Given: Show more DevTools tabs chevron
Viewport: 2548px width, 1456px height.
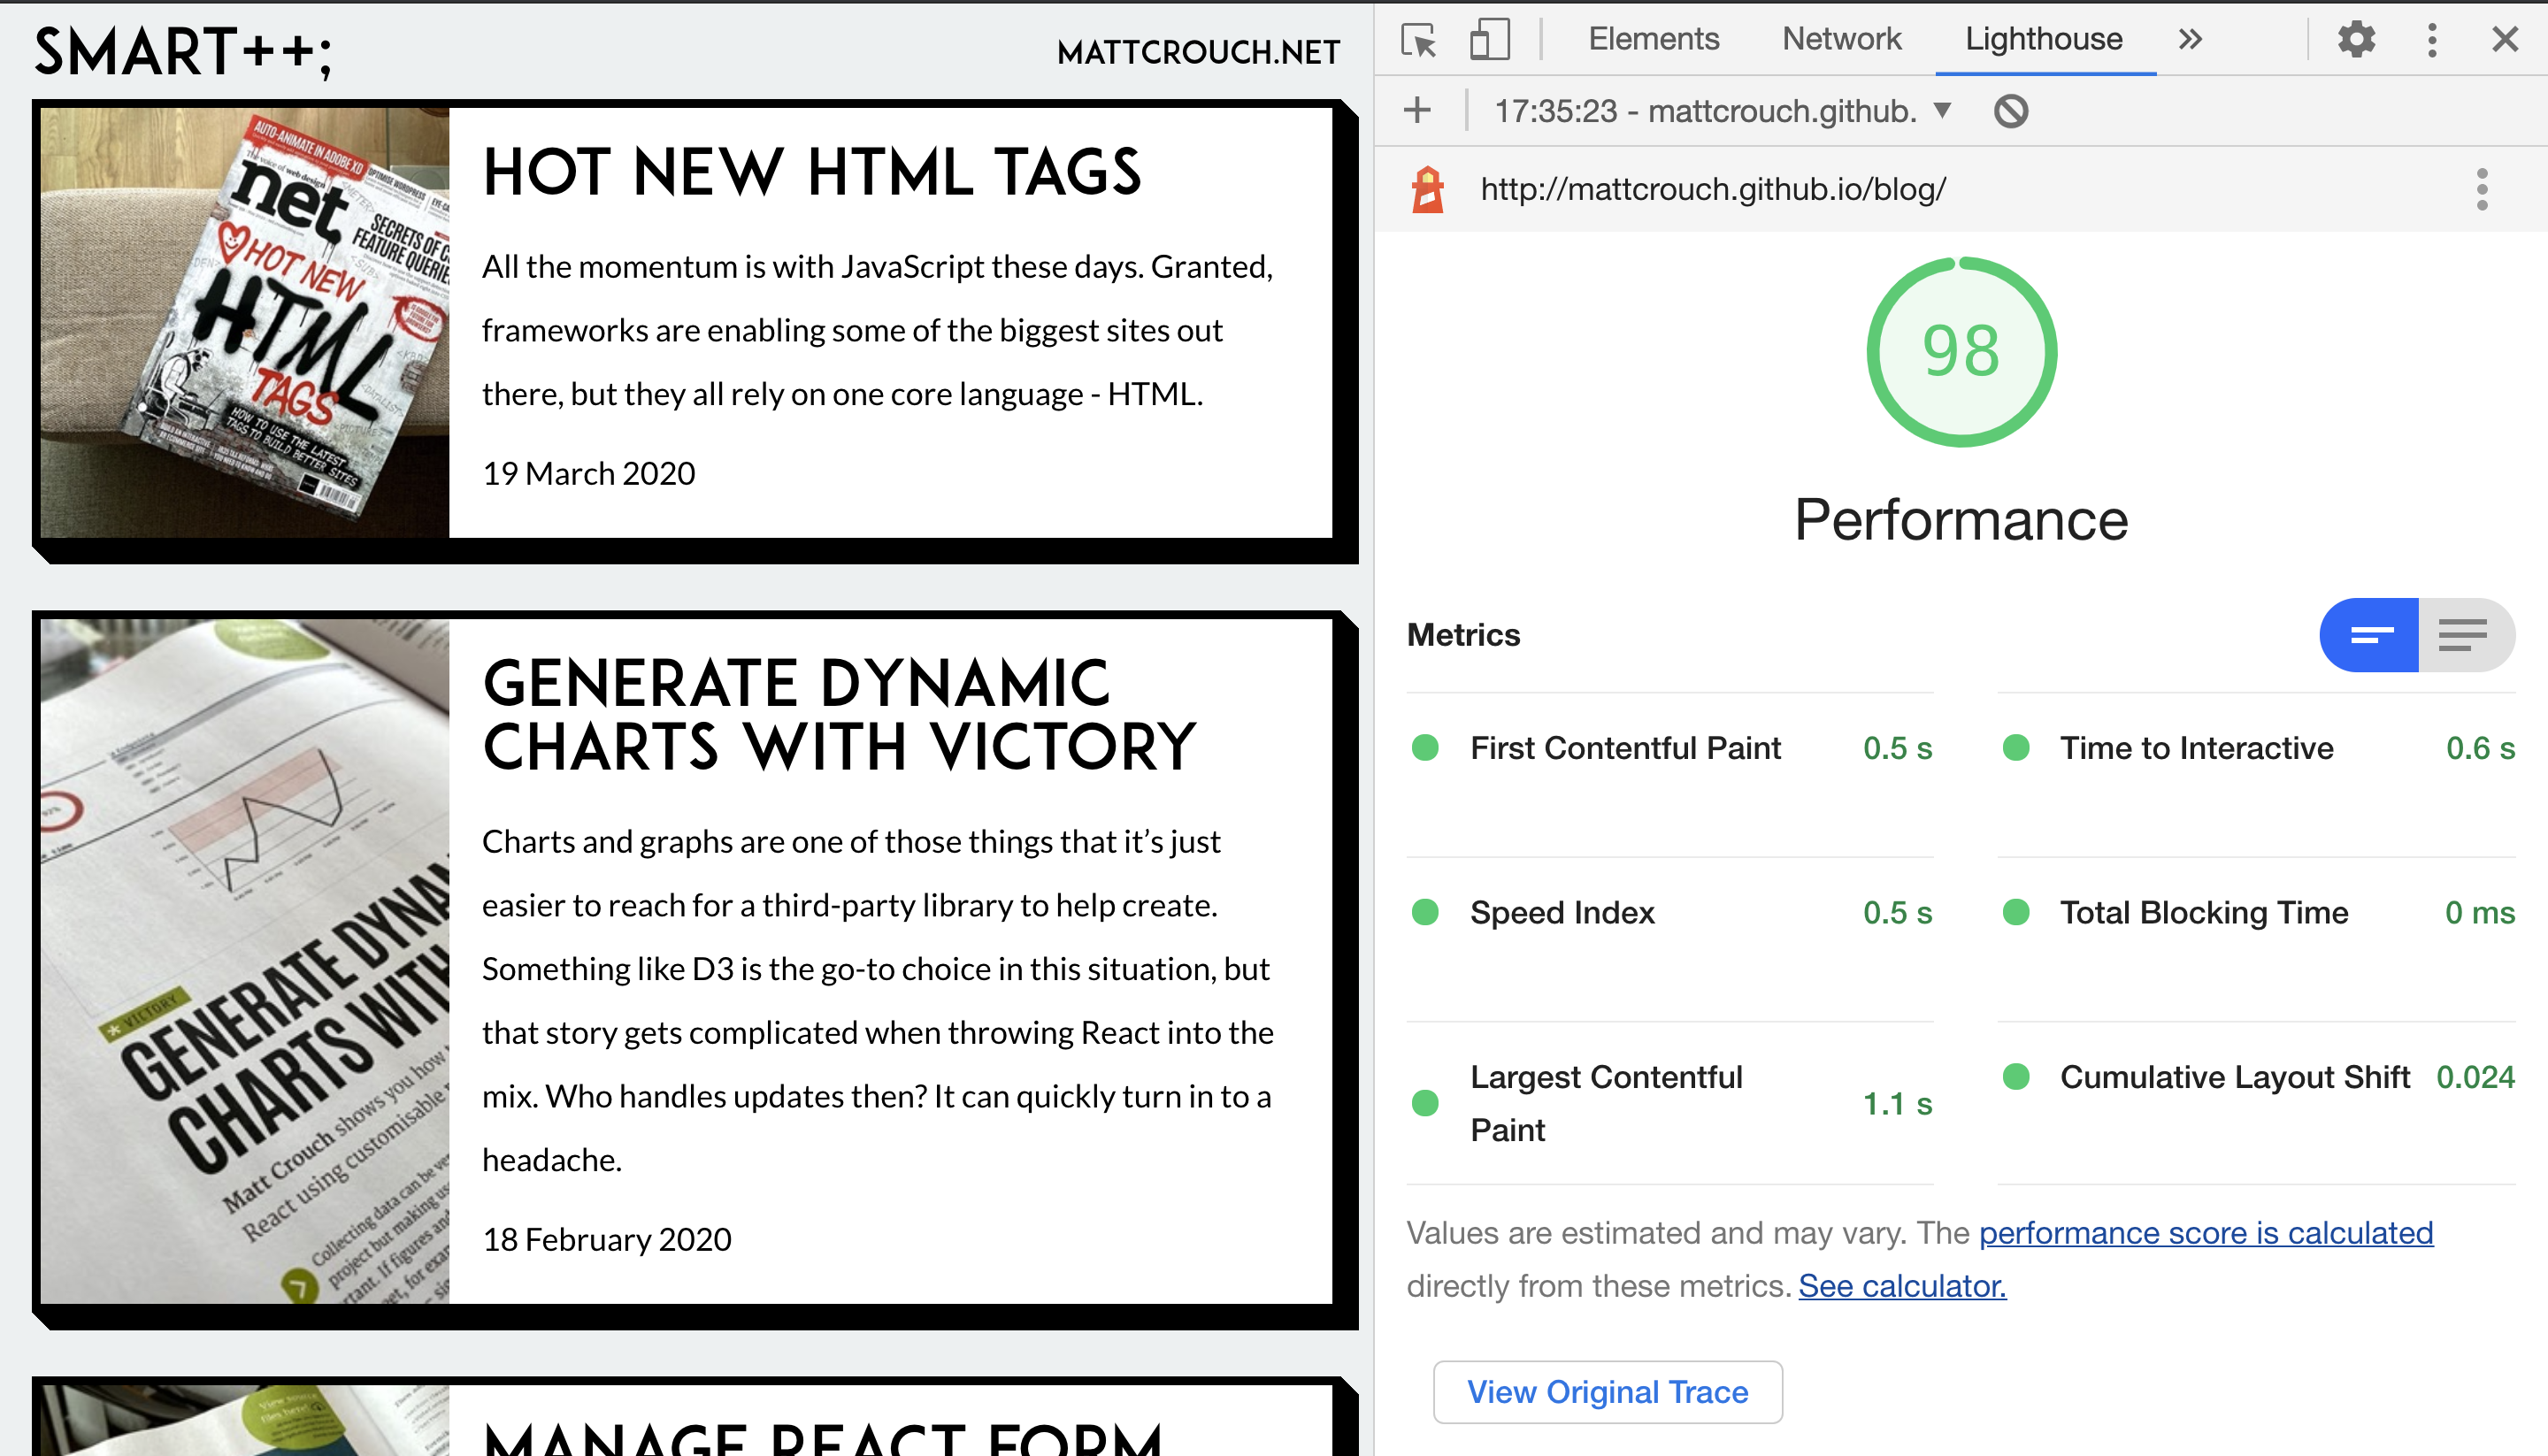Looking at the screenshot, I should click(x=2190, y=39).
